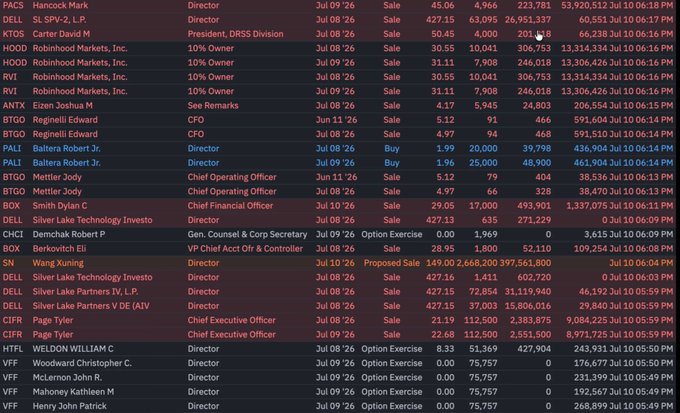This screenshot has height=413, width=680.
Task: Select shares cell 51,369
Action: (483, 349)
